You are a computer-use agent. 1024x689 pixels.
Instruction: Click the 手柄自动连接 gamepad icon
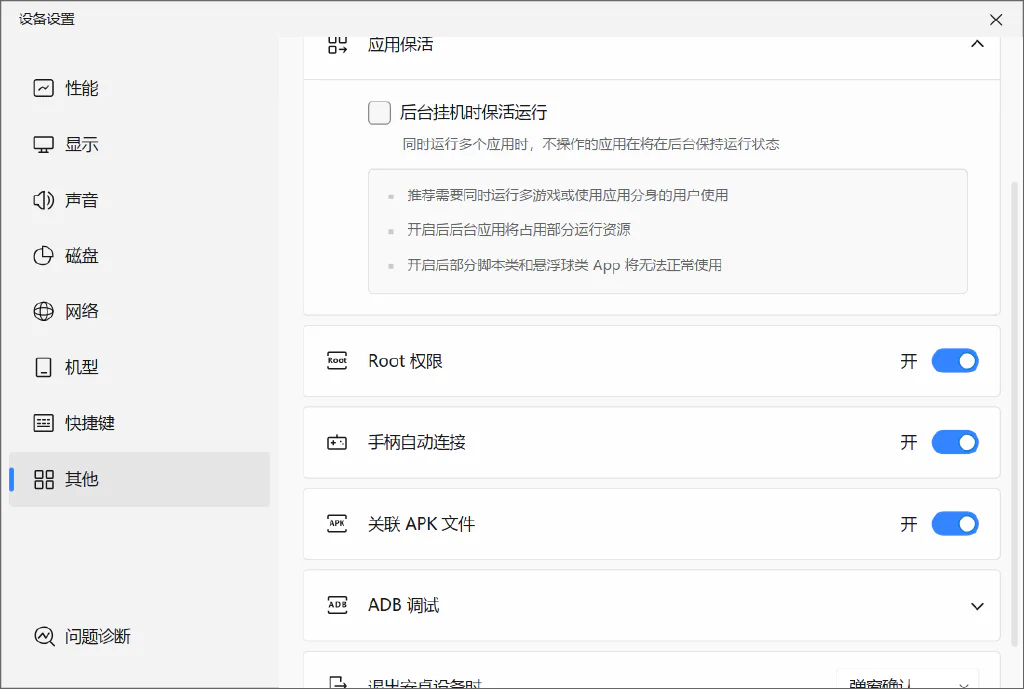[337, 443]
